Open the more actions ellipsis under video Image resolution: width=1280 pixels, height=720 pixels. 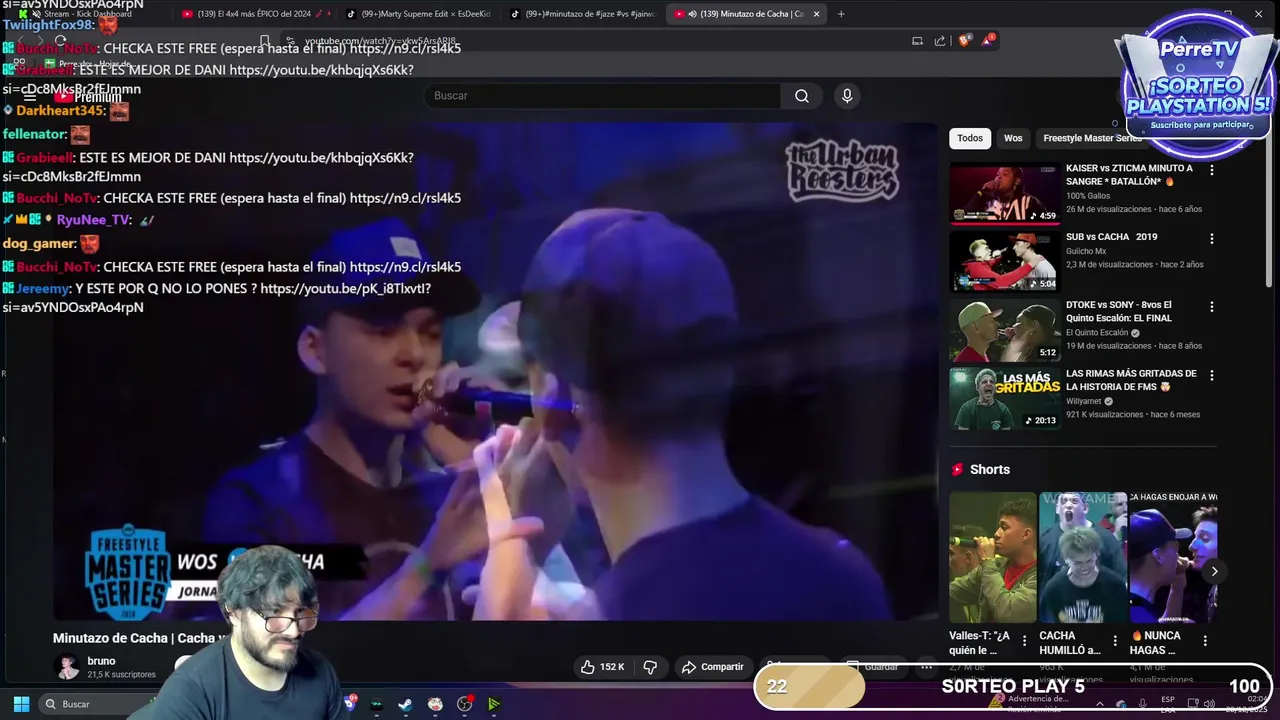[x=927, y=667]
